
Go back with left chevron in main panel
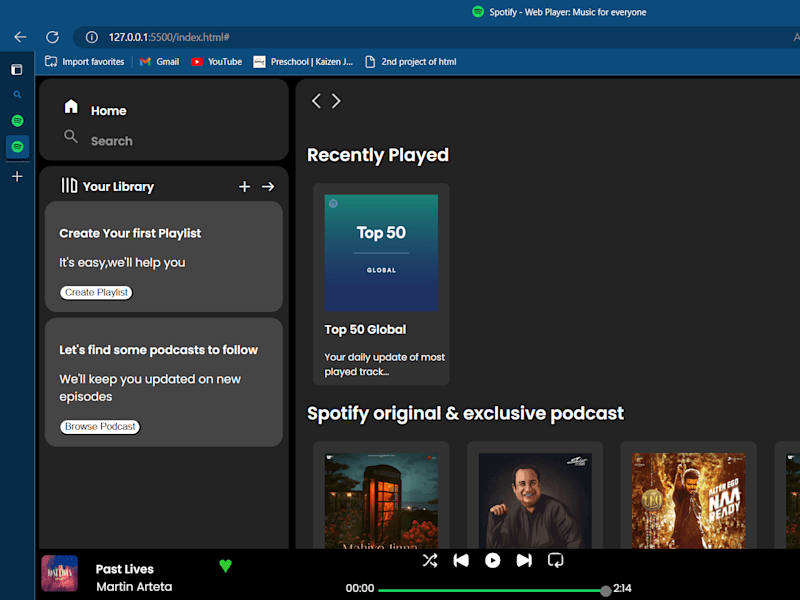click(316, 101)
